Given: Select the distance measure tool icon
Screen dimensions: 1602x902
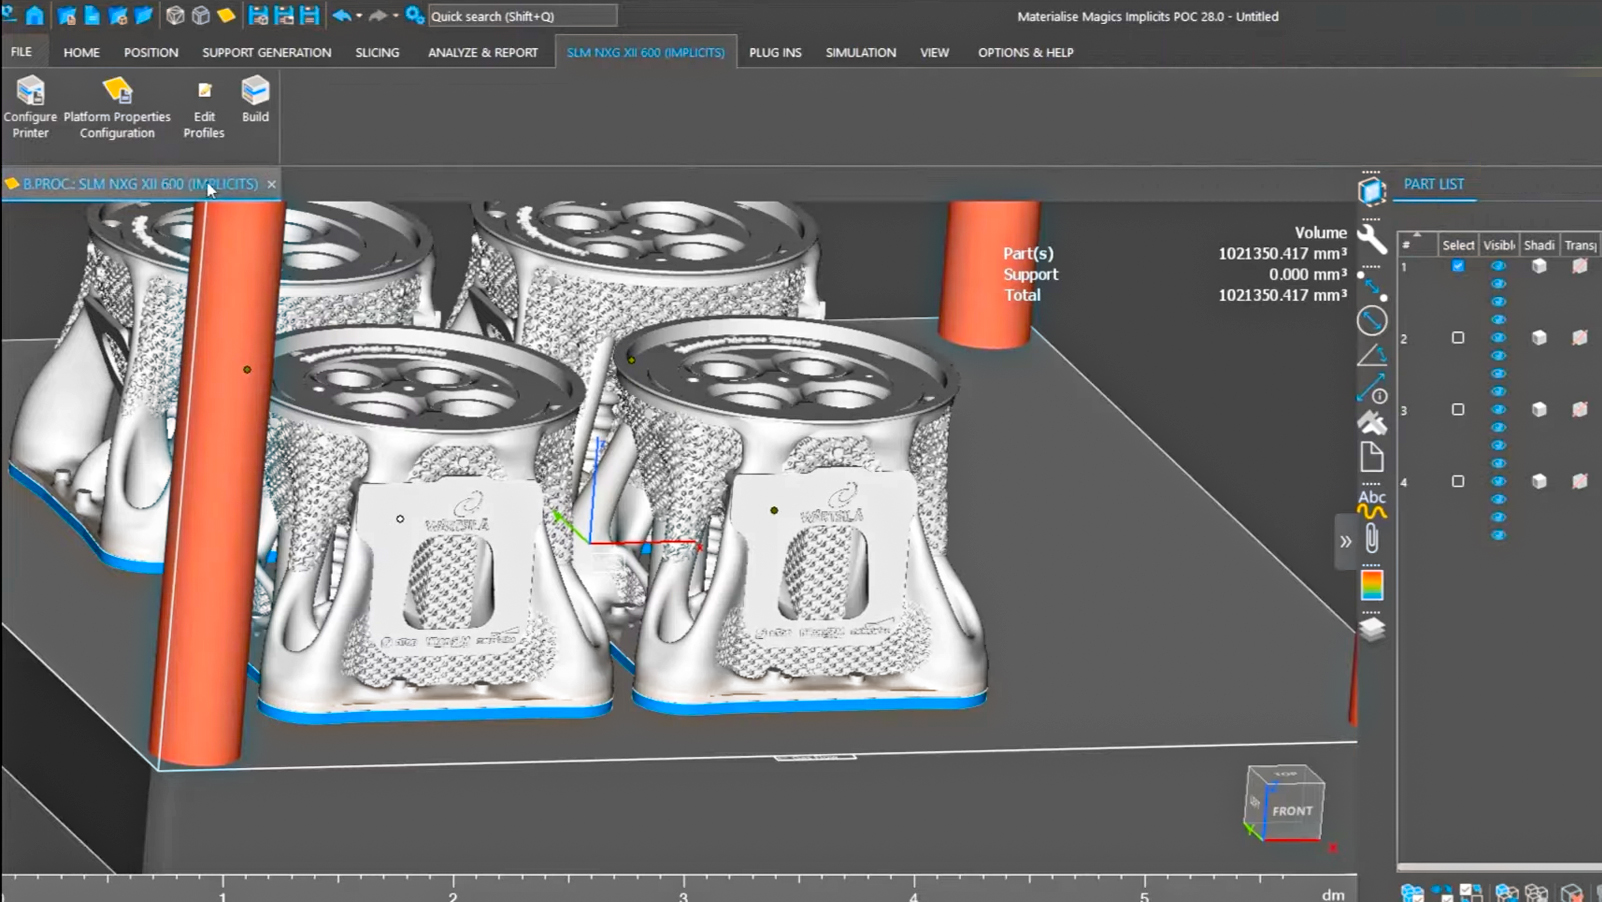Looking at the screenshot, I should (1372, 284).
